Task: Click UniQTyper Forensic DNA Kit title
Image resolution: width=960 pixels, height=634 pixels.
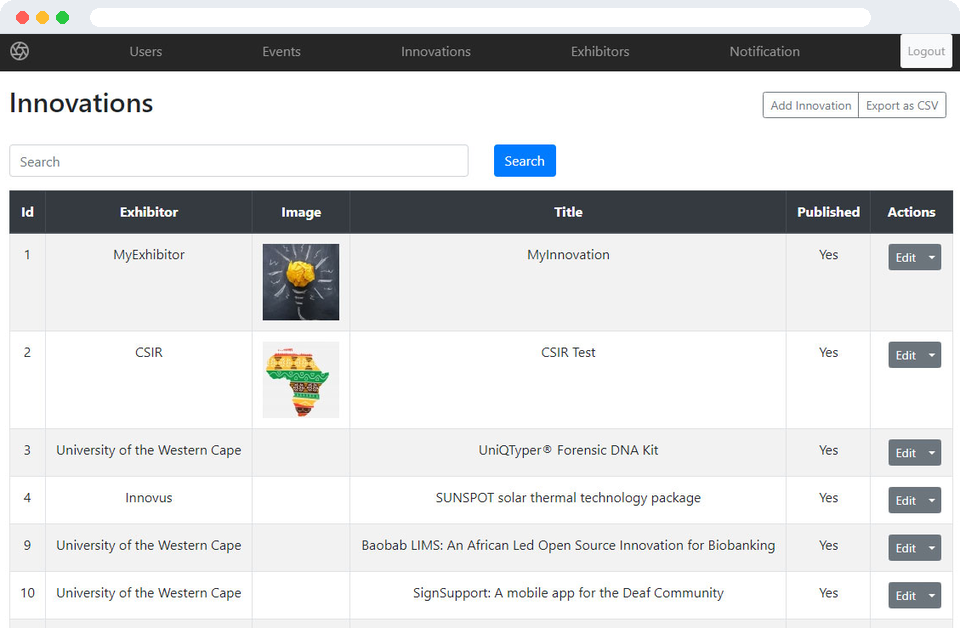Action: pyautogui.click(x=568, y=450)
